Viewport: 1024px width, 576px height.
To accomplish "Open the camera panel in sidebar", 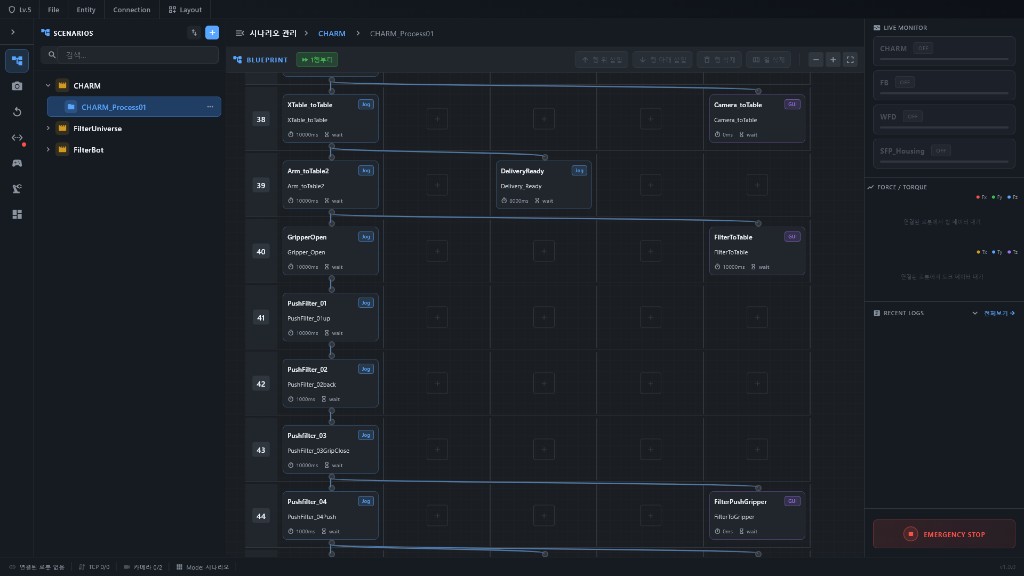I will pyautogui.click(x=17, y=86).
